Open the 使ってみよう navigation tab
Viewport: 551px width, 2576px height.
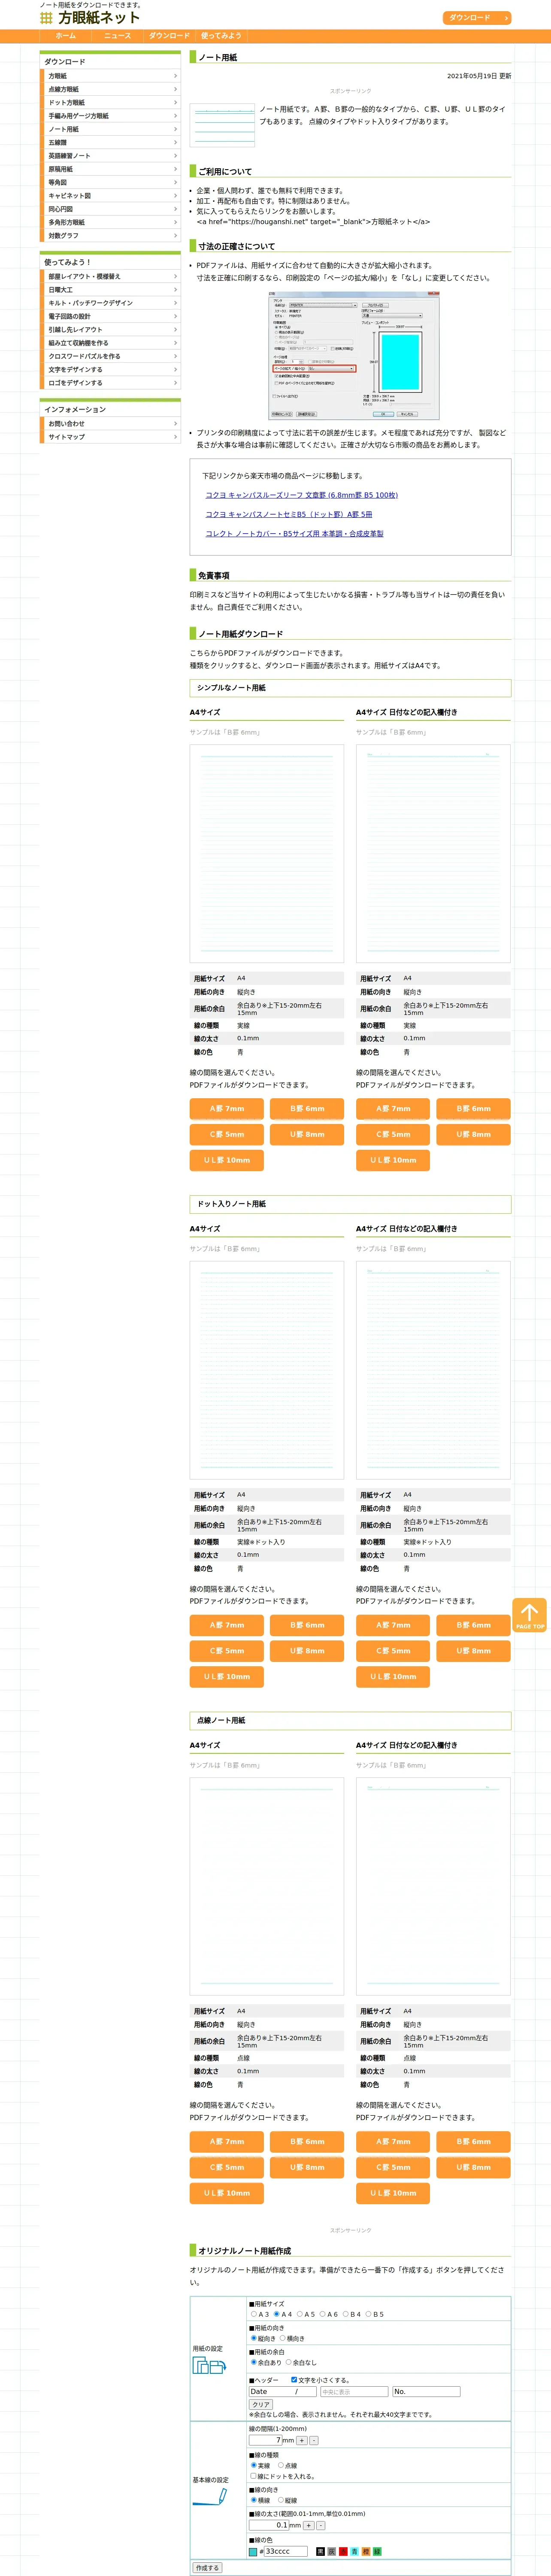coord(222,36)
